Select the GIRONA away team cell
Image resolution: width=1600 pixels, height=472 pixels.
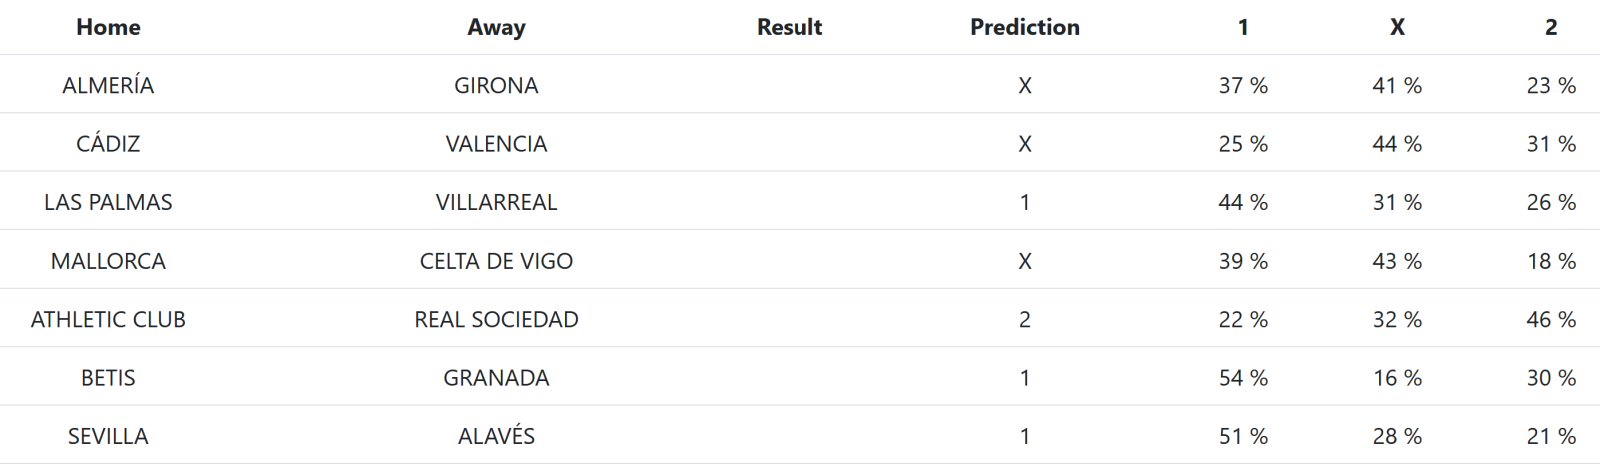pyautogui.click(x=496, y=86)
